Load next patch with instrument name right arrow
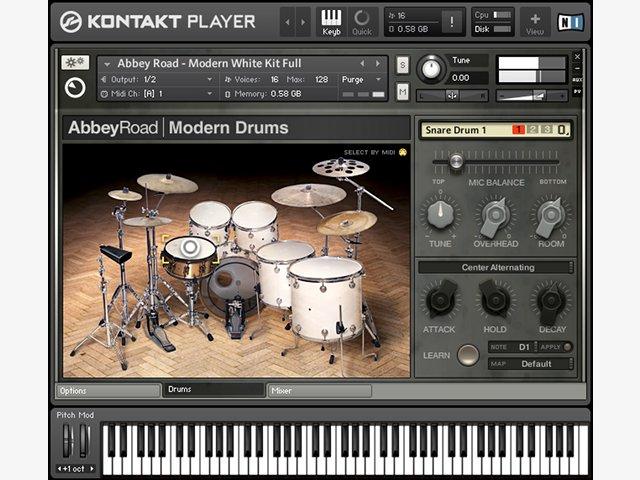The image size is (640, 480). [378, 64]
